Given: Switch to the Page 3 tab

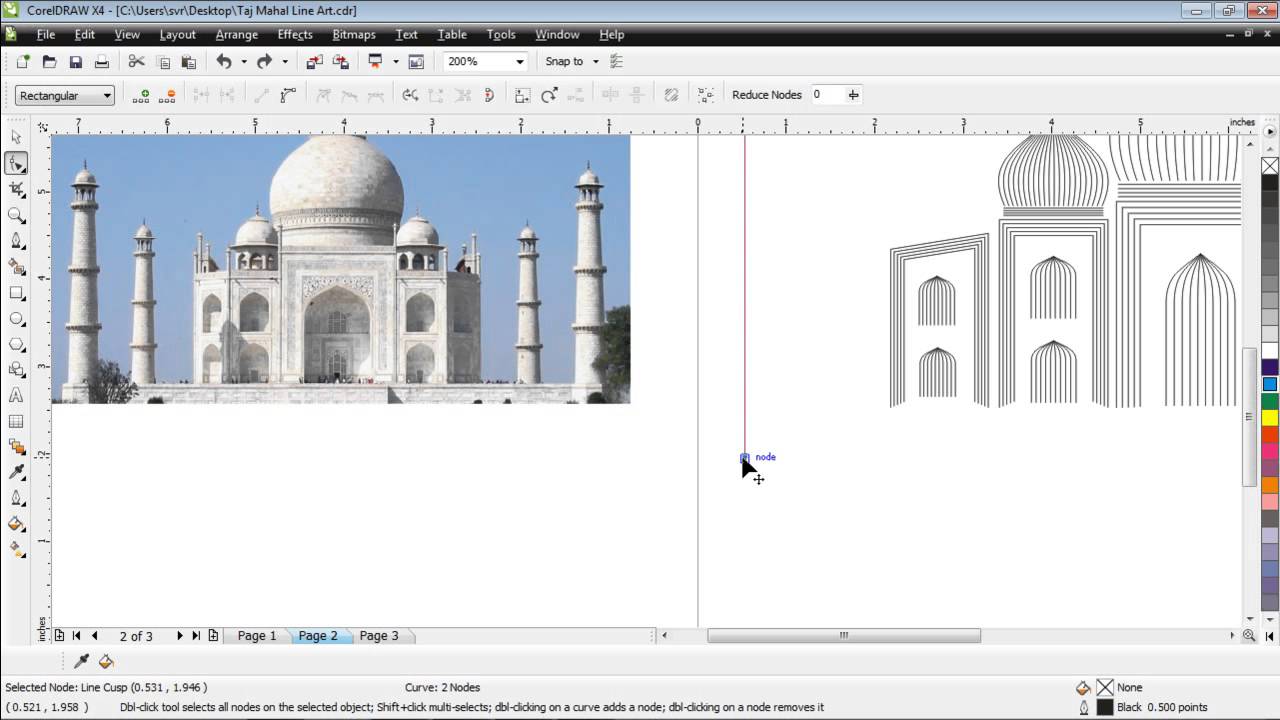Looking at the screenshot, I should click(379, 636).
